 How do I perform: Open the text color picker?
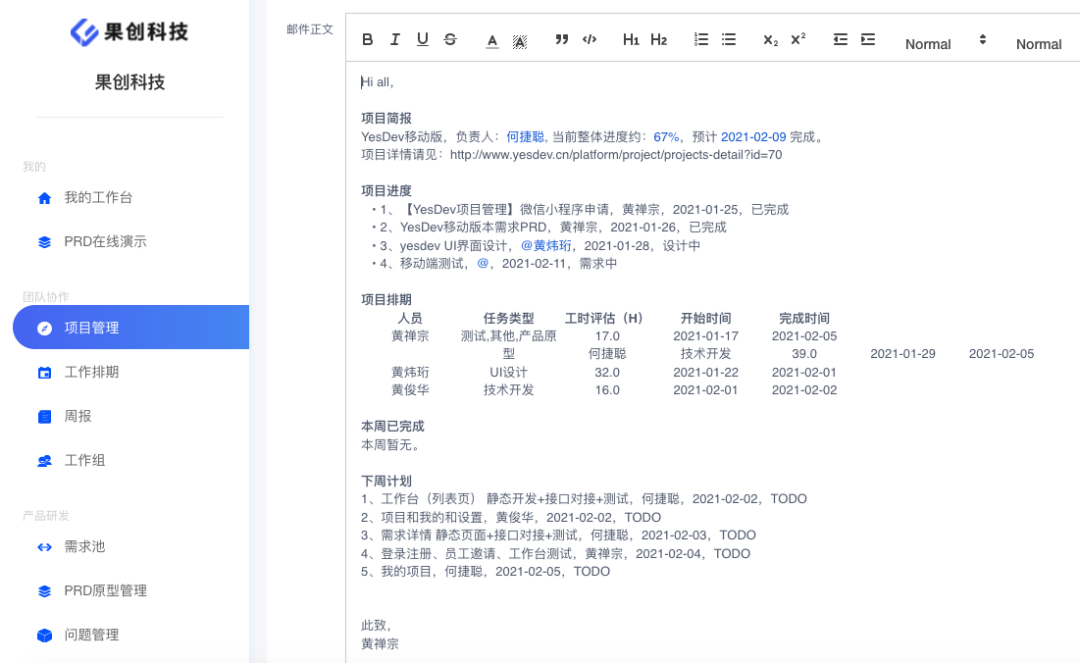(x=492, y=41)
